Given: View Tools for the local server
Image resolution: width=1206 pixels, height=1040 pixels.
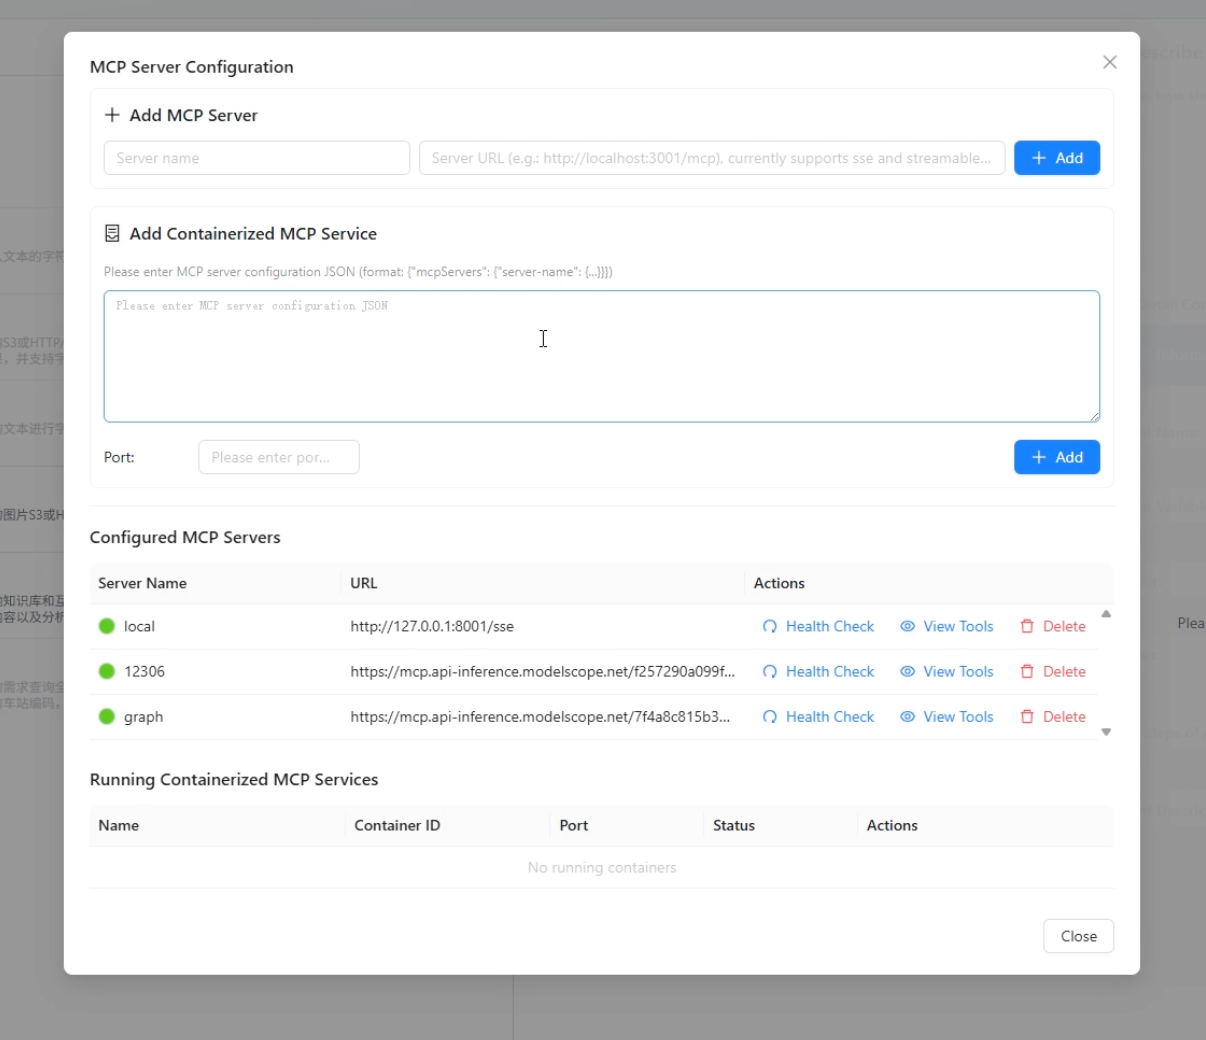Looking at the screenshot, I should 946,627.
